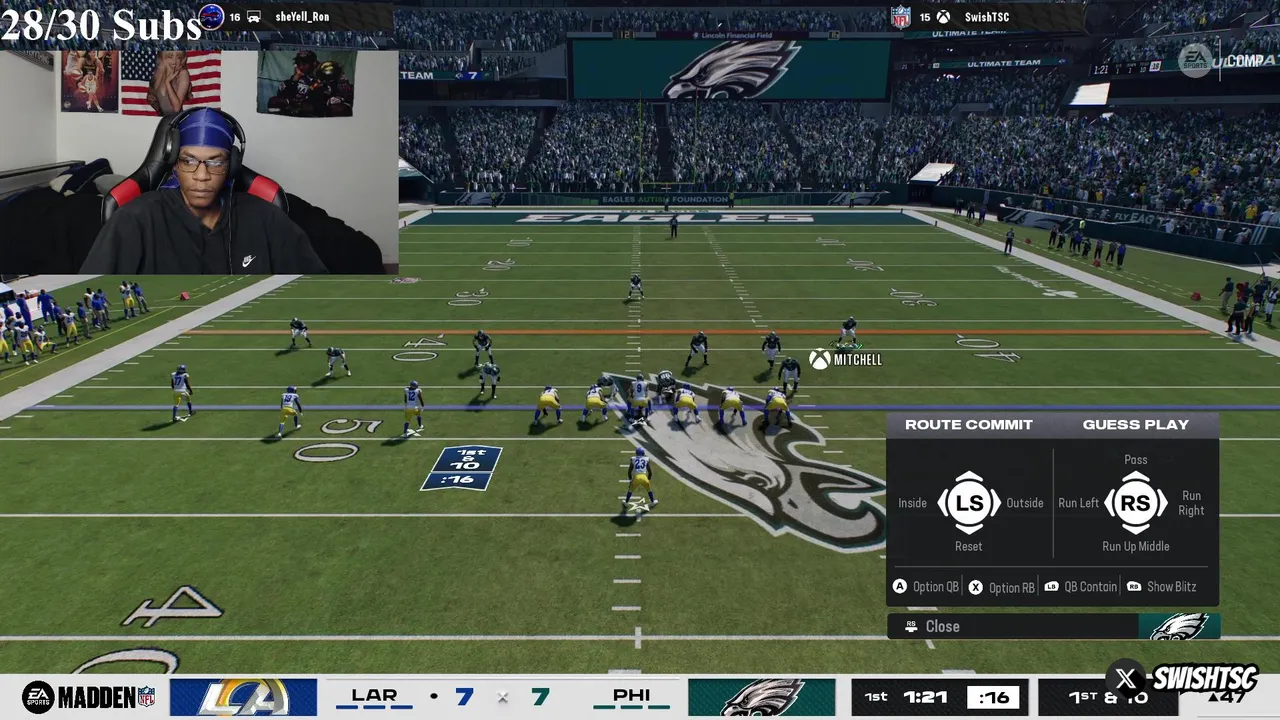This screenshot has width=1280, height=720.
Task: Click the Xbox icon beside SwishTSC
Action: point(943,17)
